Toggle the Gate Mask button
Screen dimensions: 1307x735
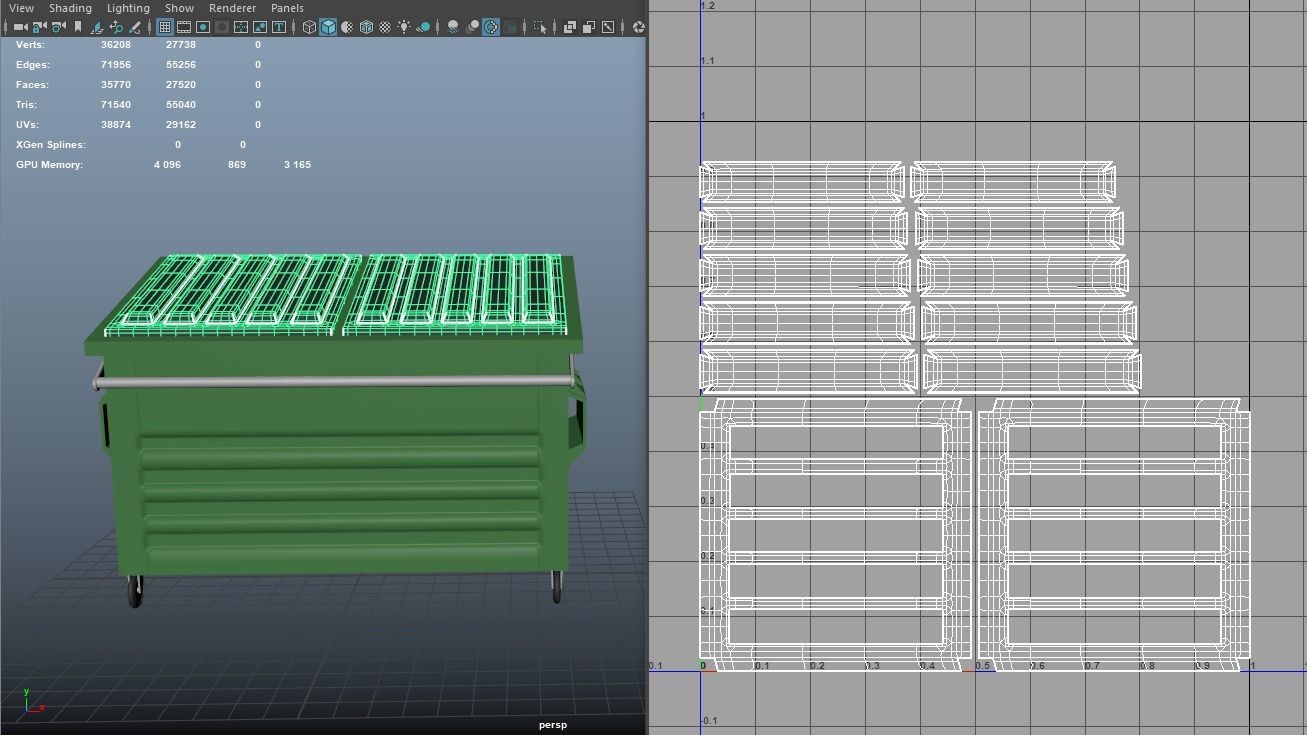point(221,27)
